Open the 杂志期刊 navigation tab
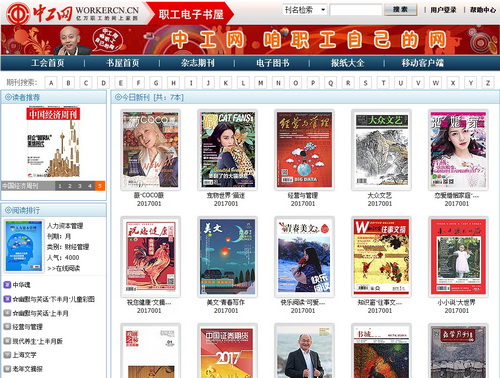500x378 pixels. [x=198, y=63]
